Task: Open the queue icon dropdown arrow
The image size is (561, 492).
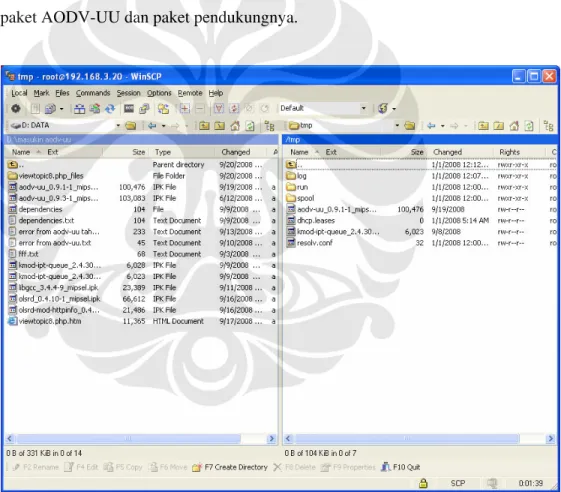Action: pos(62,108)
